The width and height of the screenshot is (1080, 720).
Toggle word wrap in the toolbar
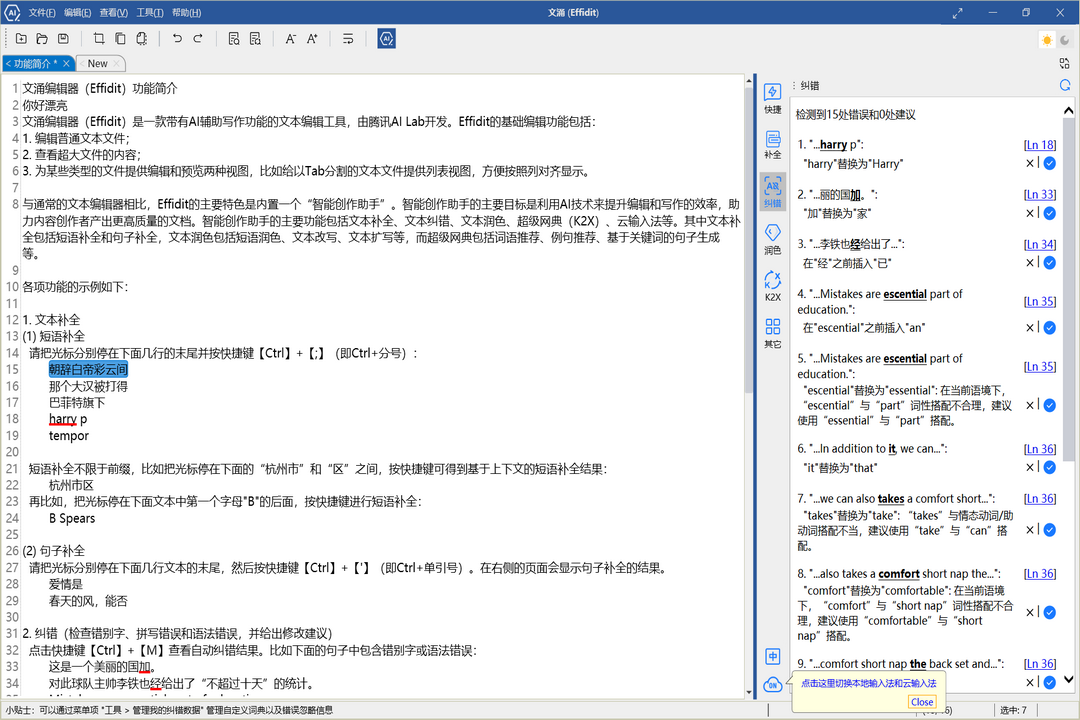[348, 38]
